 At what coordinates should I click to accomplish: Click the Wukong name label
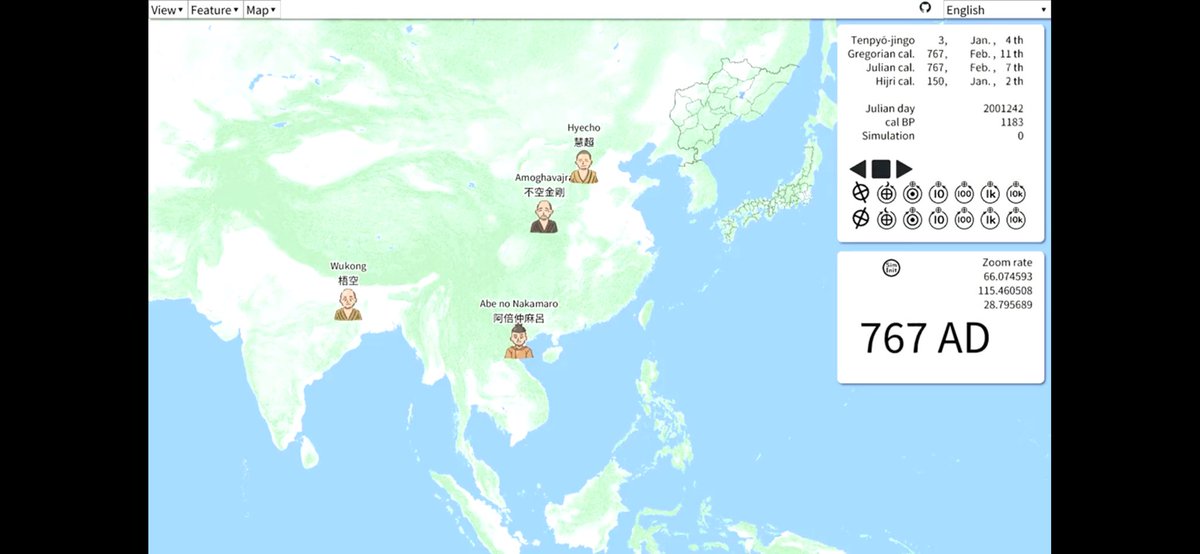tap(348, 267)
